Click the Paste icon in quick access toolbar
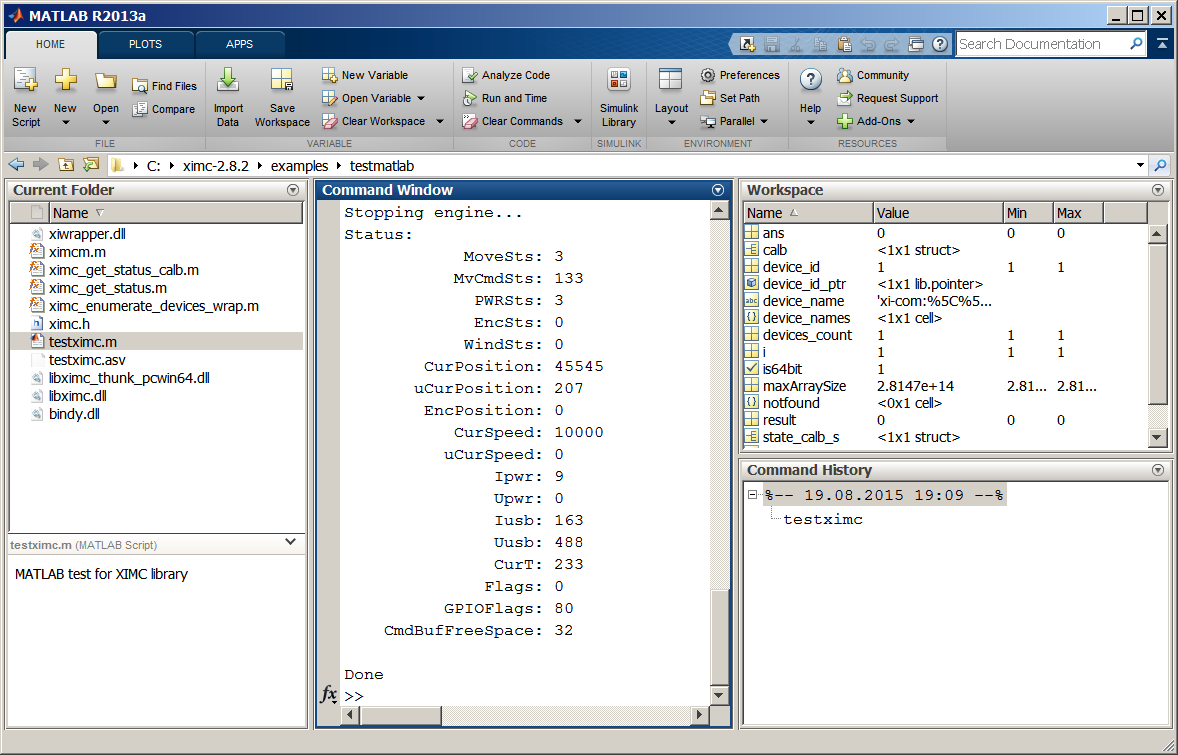This screenshot has height=755, width=1178. [844, 44]
